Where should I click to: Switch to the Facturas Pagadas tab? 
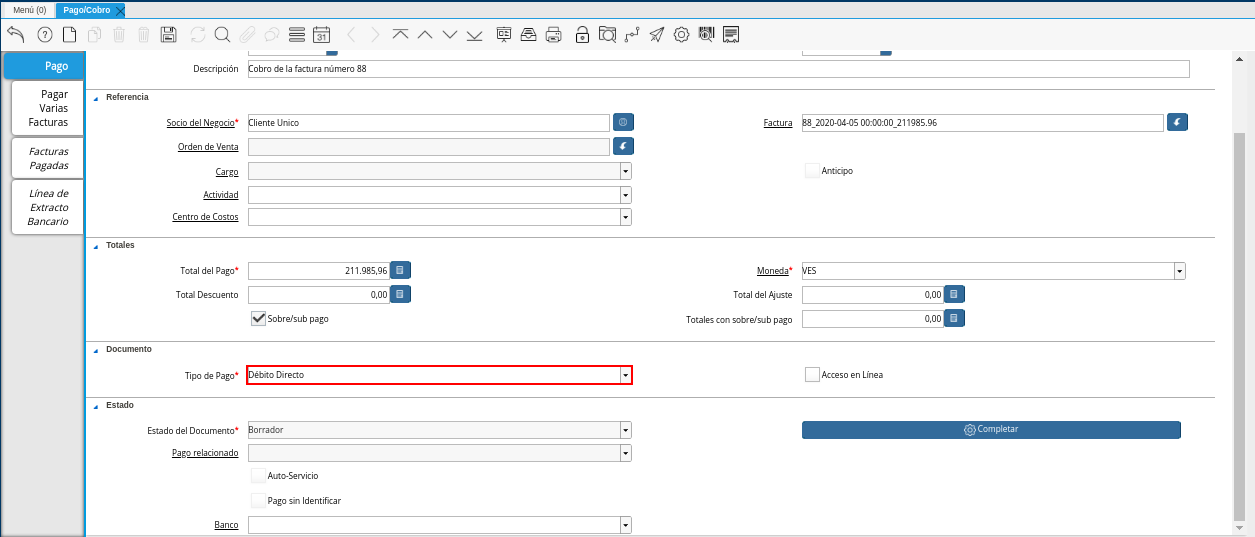(x=48, y=158)
